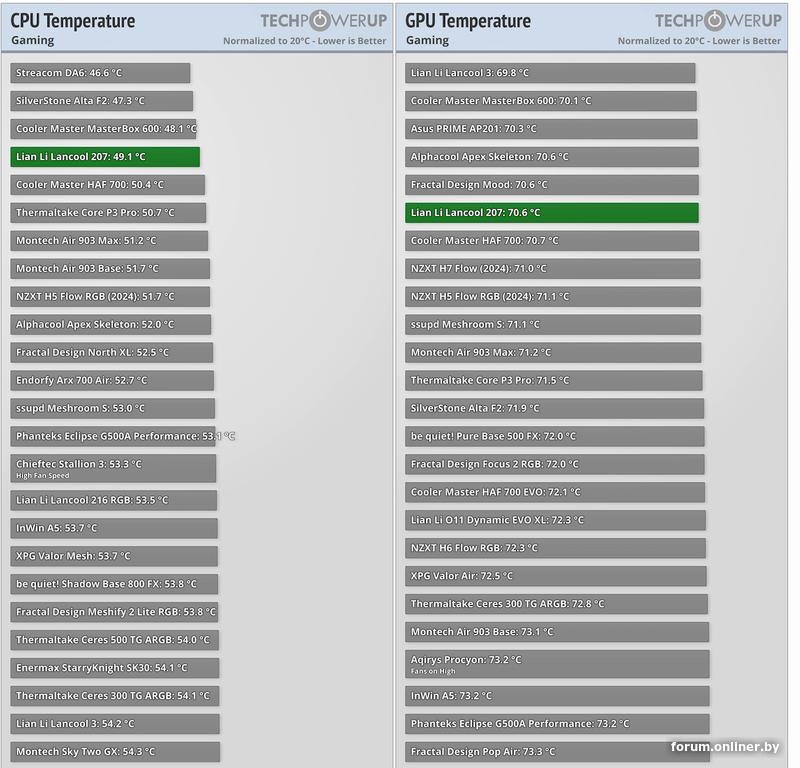The height and width of the screenshot is (768, 800).
Task: Click the 'Endorfy Arx 700 Air: 52.7 °C' bar
Action: pos(112,381)
